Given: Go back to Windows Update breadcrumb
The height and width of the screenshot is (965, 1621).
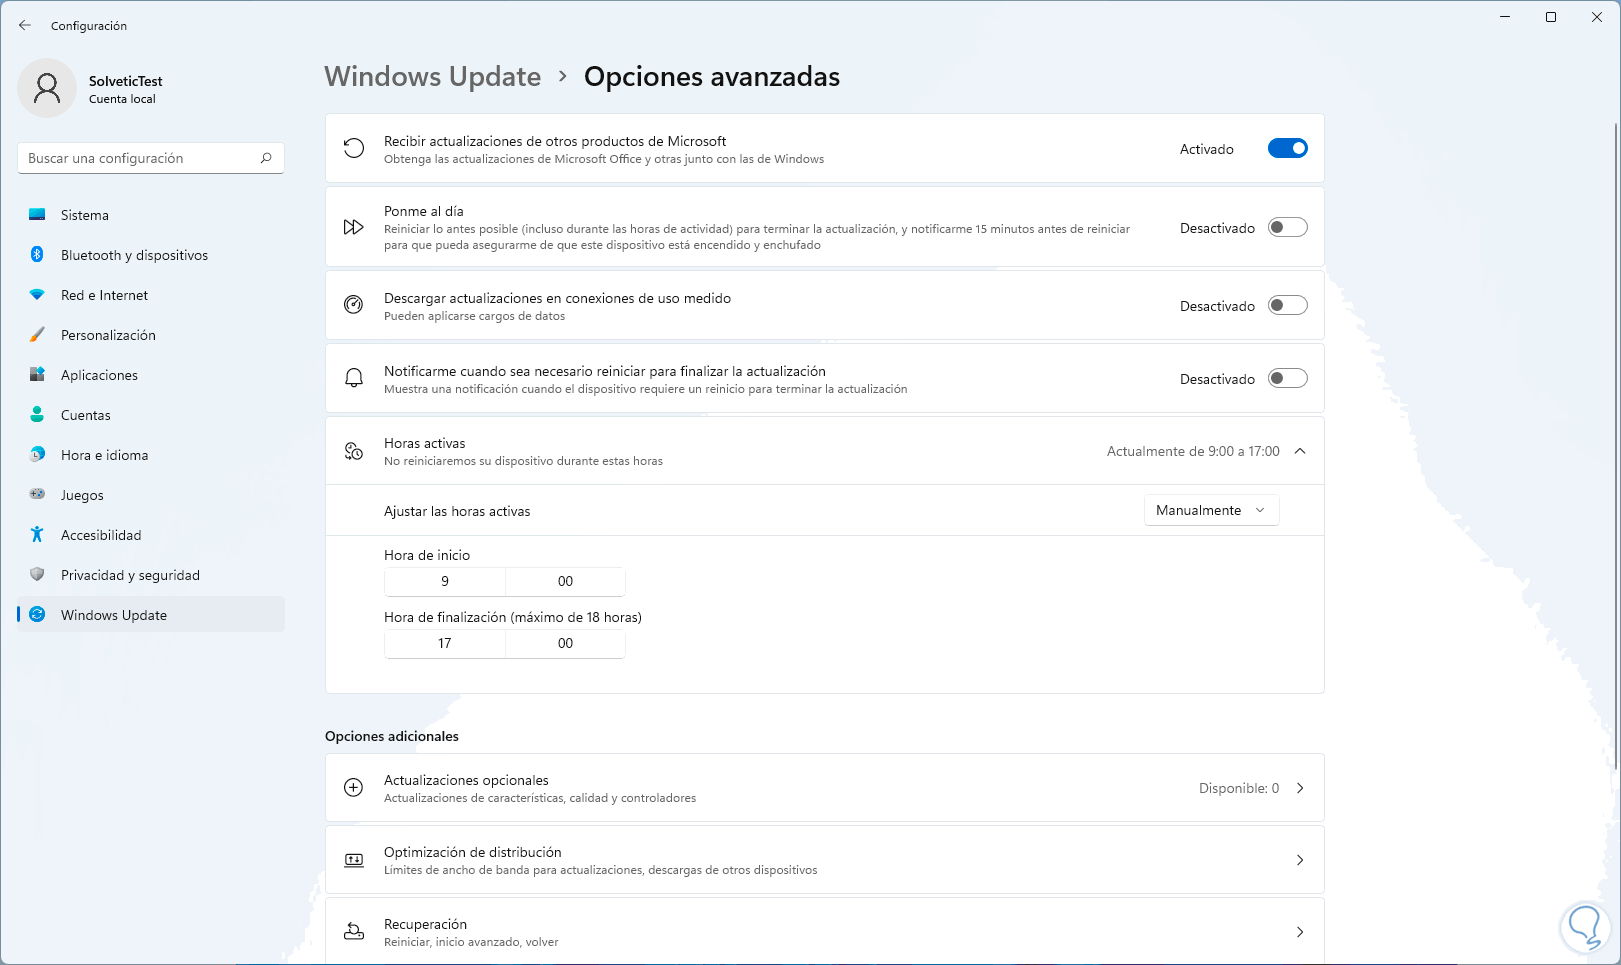Looking at the screenshot, I should coord(433,77).
